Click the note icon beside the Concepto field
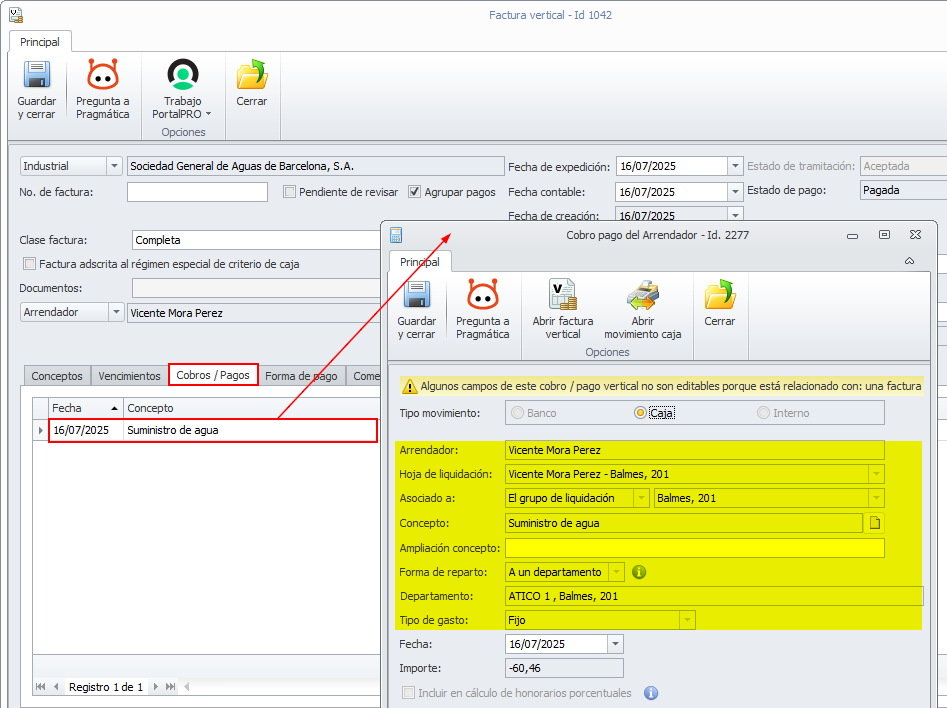This screenshot has width=947, height=708. [874, 522]
